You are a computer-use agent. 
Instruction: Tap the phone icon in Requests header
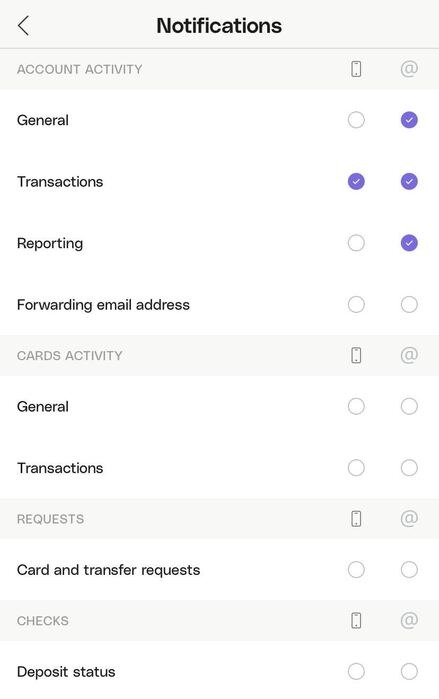pos(356,519)
